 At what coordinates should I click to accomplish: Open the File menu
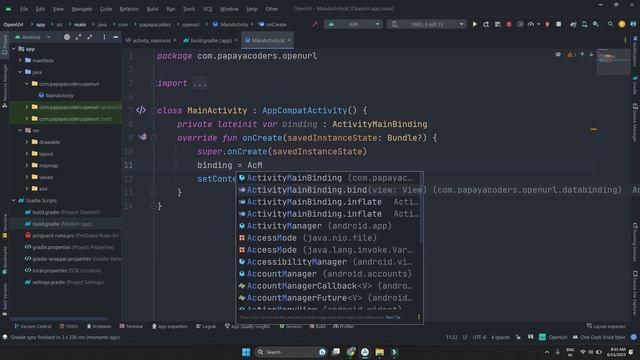point(24,9)
